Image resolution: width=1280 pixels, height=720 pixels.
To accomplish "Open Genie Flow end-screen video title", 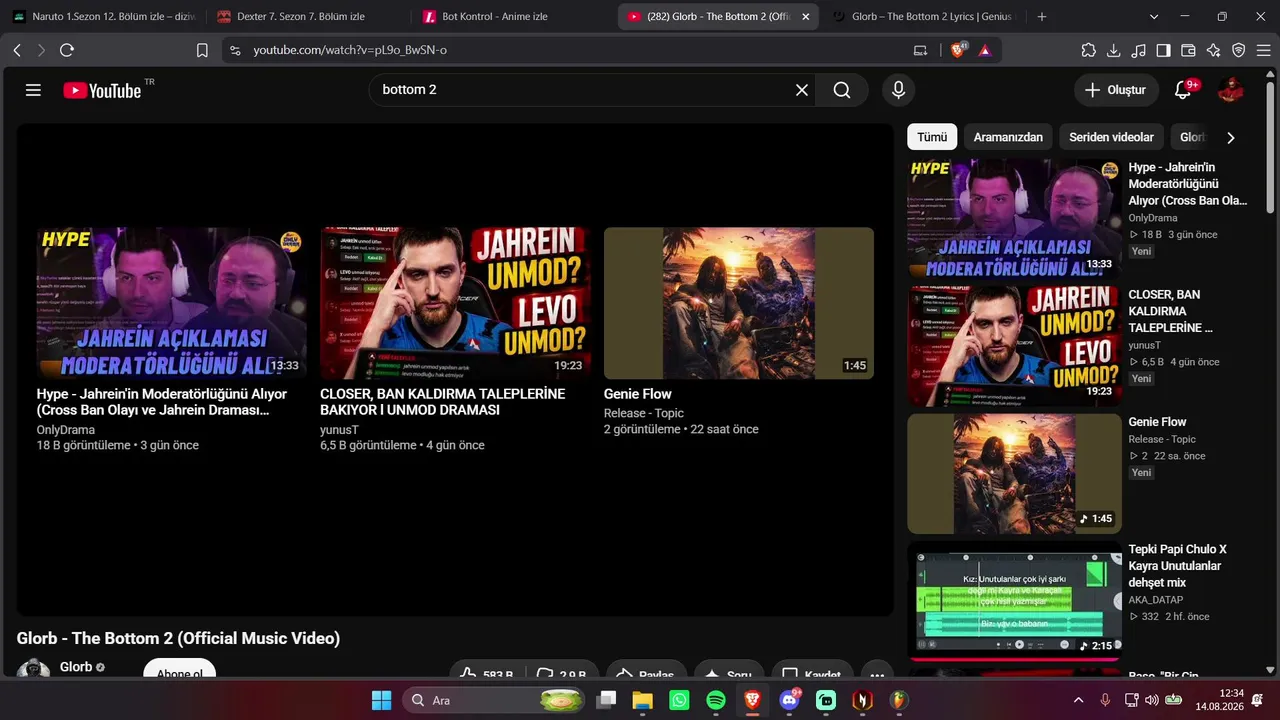I will [638, 394].
